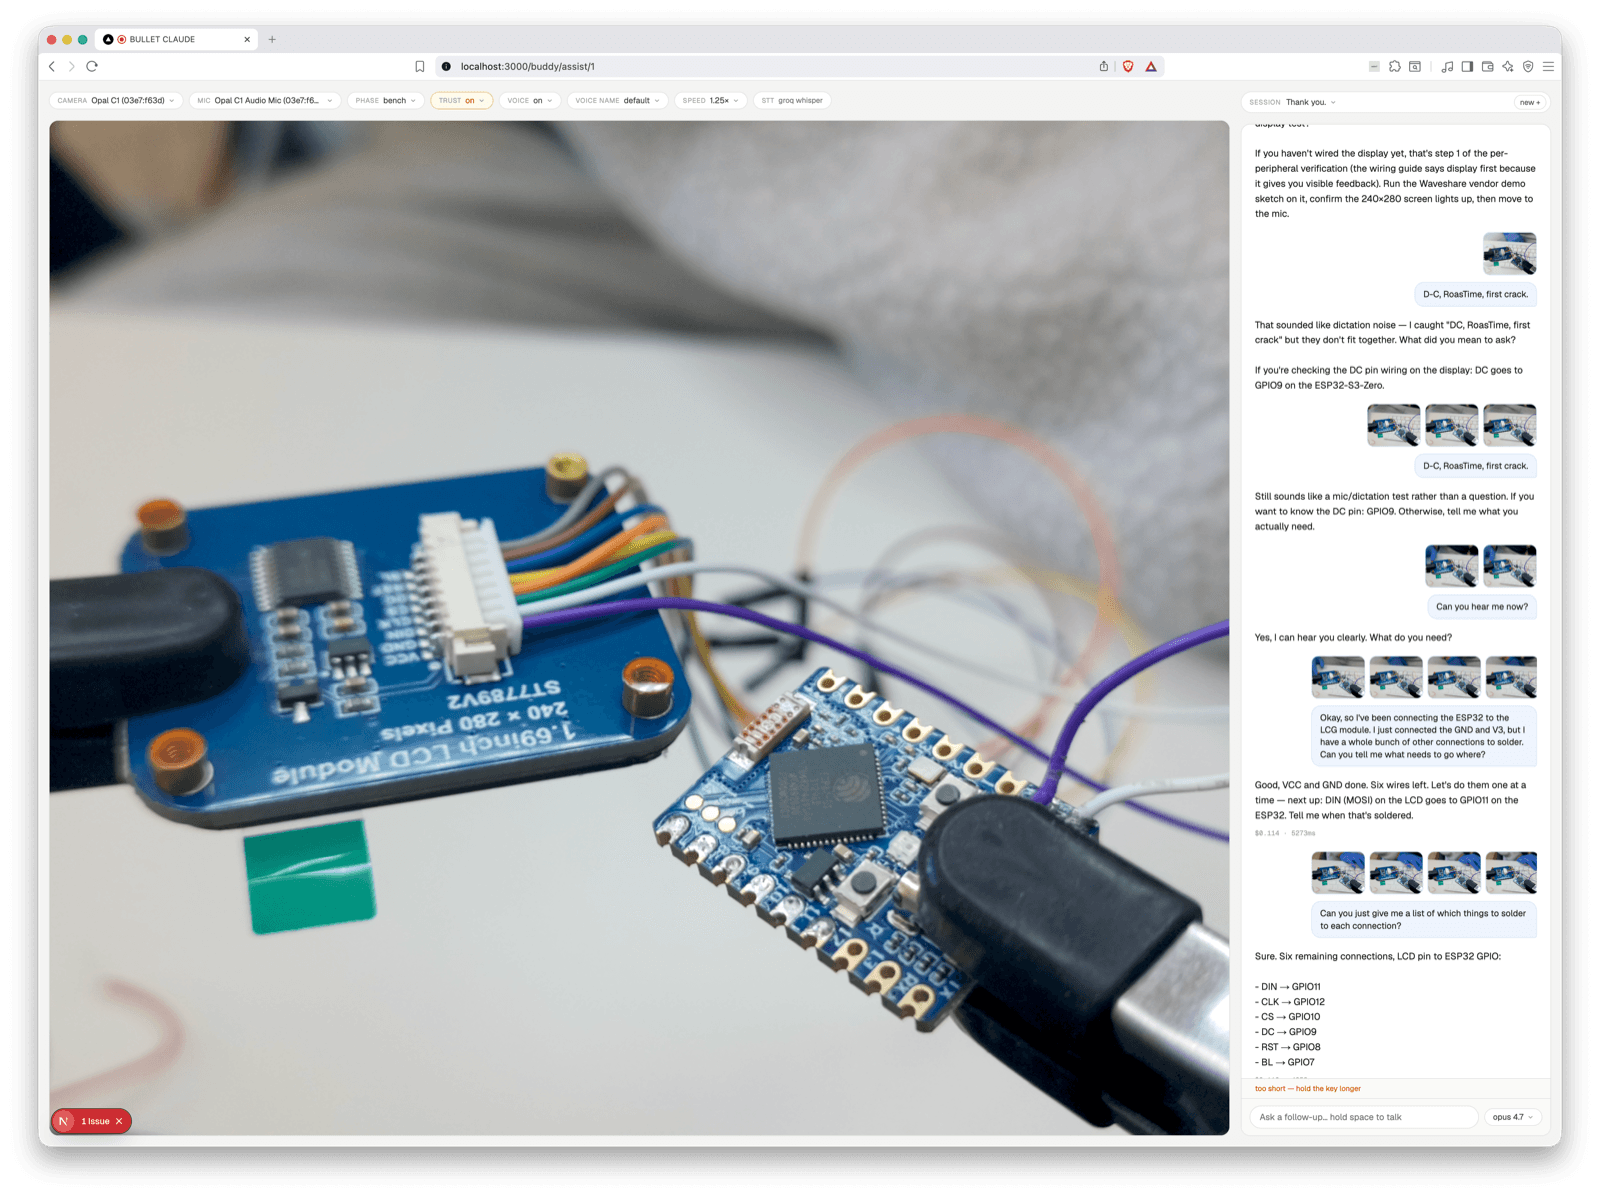This screenshot has height=1197, width=1600.
Task: Change the PHASE bench dropdown
Action: click(x=385, y=100)
